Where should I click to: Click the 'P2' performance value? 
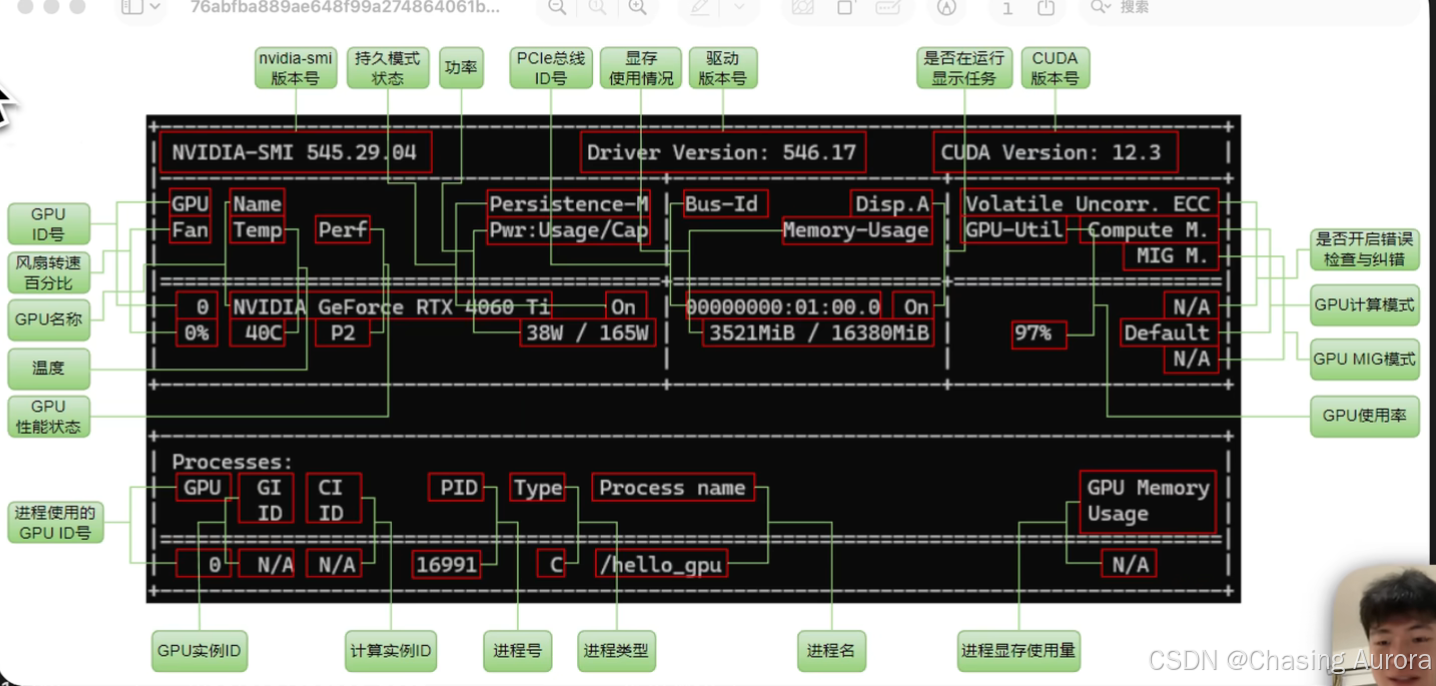[343, 332]
